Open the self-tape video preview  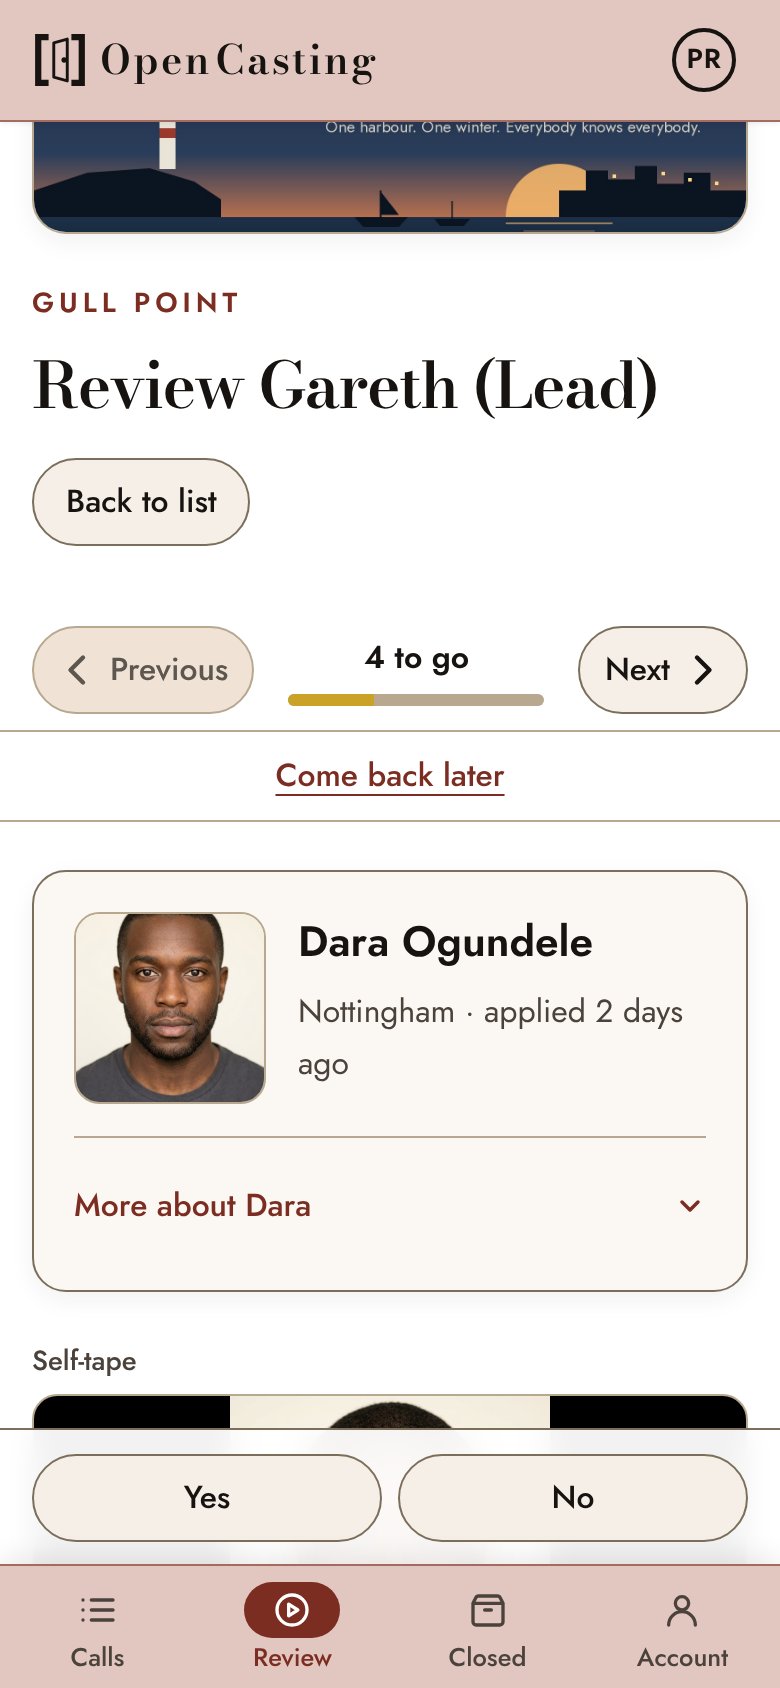(x=390, y=1412)
